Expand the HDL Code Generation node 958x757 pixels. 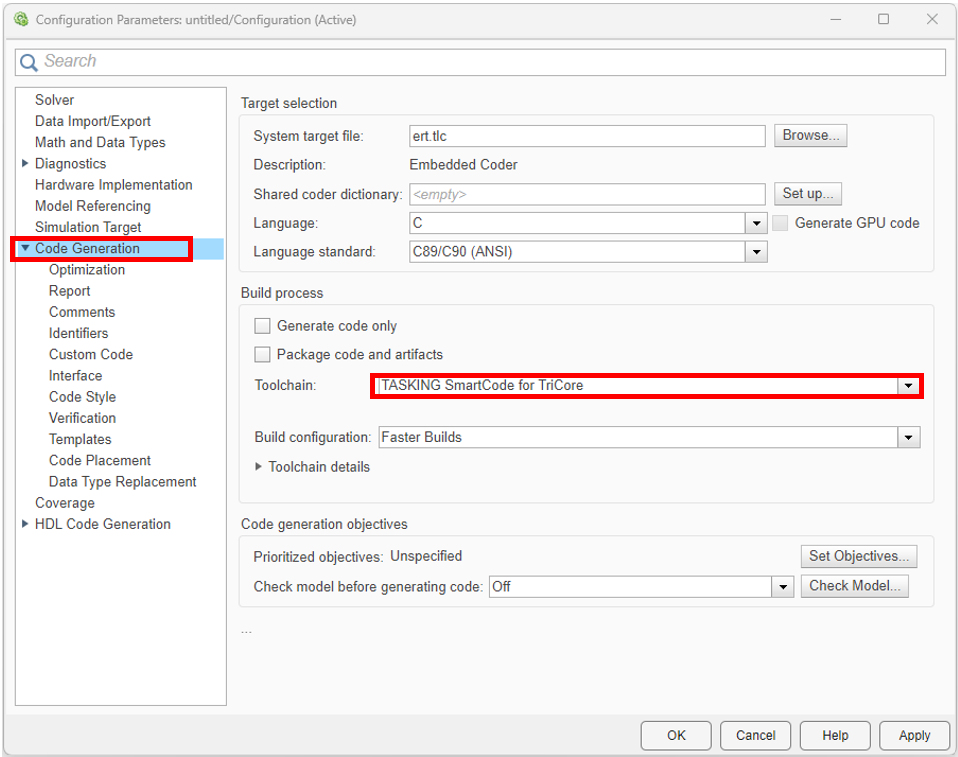(x=25, y=524)
